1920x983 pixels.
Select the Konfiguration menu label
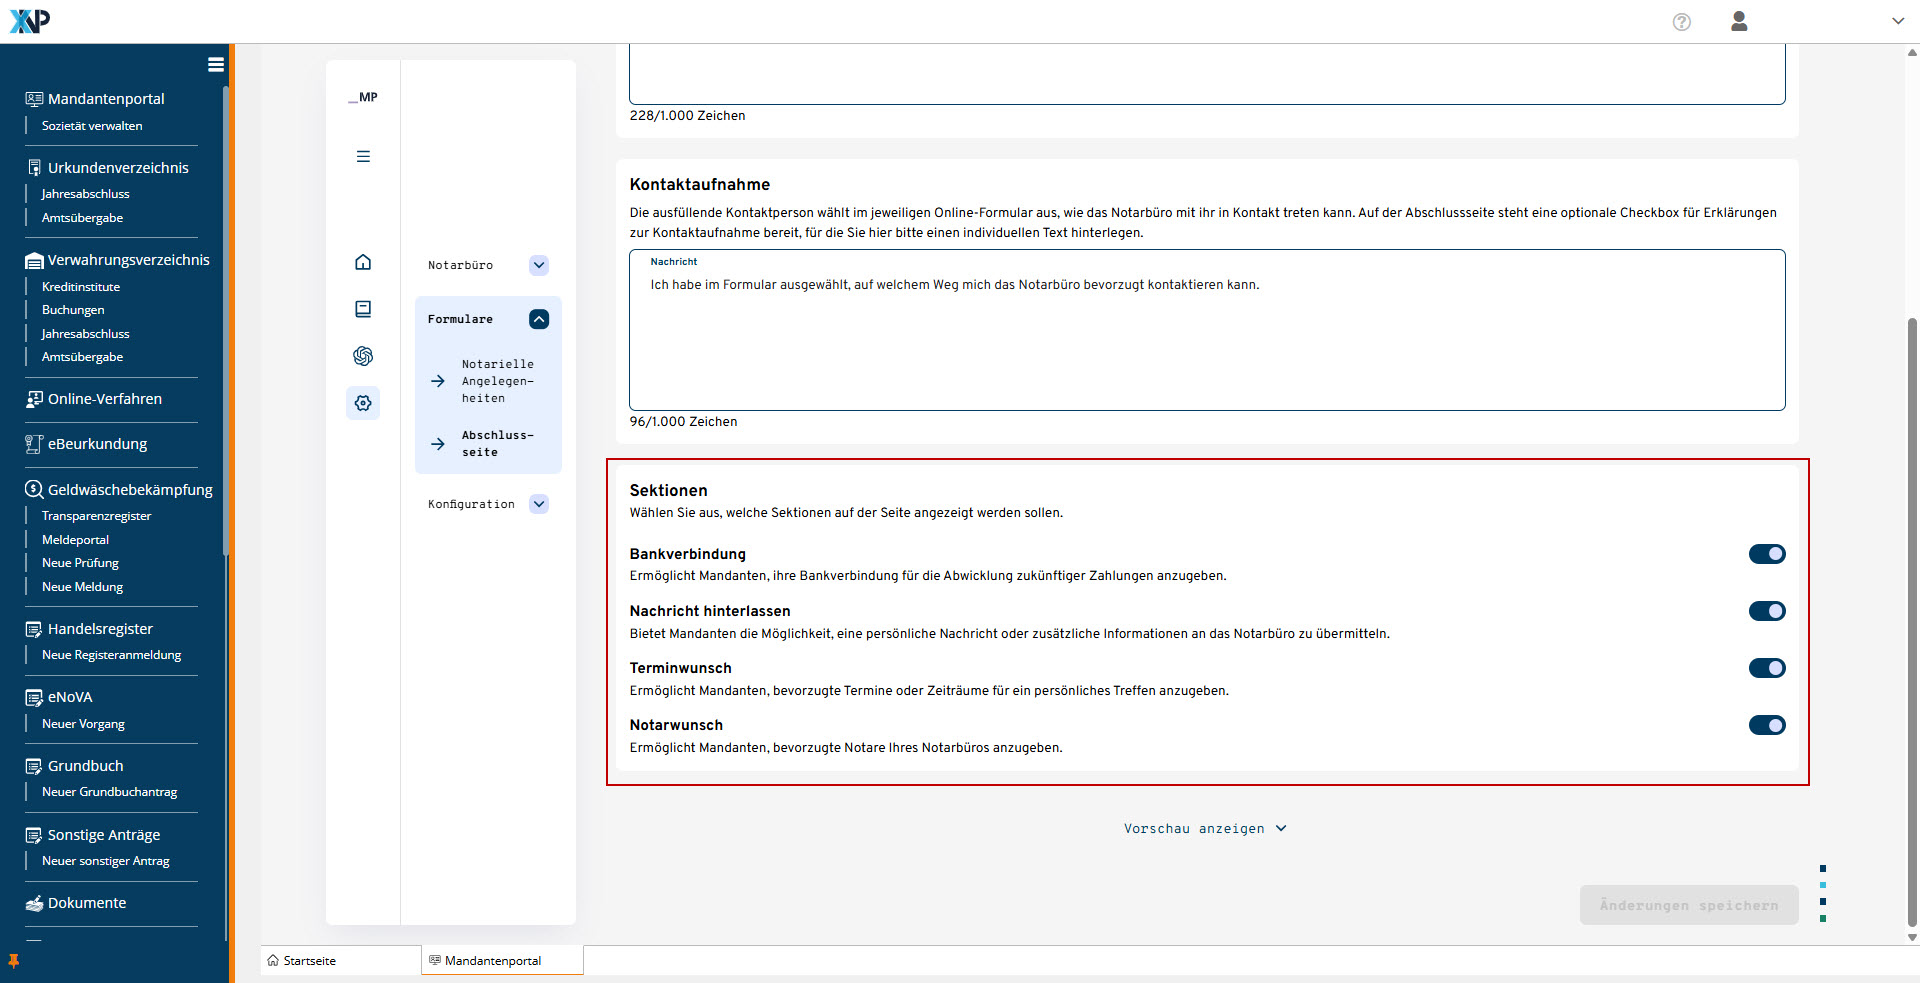tap(471, 504)
